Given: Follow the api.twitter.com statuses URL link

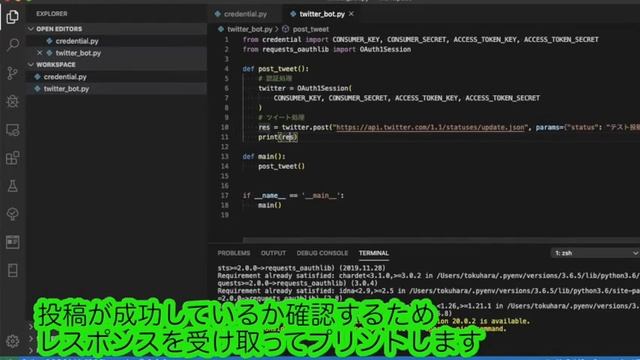Looking at the screenshot, I should [x=430, y=127].
